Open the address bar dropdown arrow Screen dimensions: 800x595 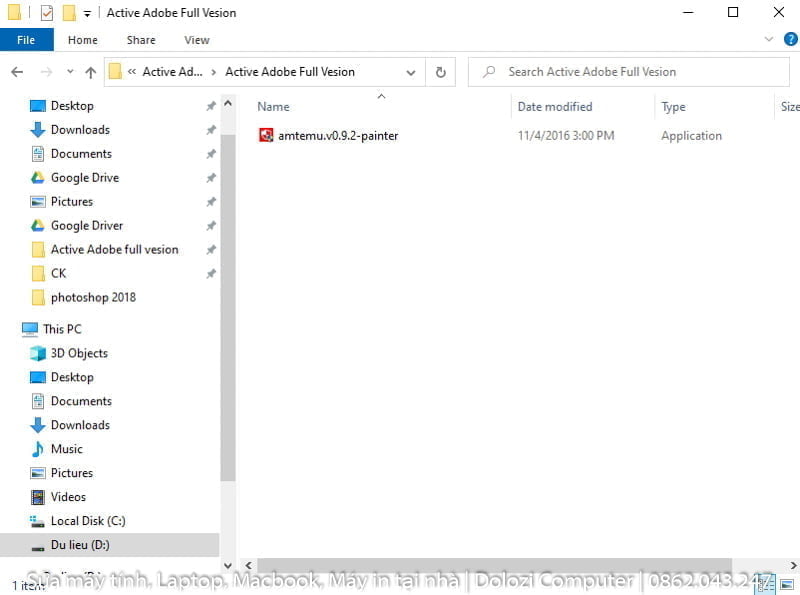click(x=410, y=72)
